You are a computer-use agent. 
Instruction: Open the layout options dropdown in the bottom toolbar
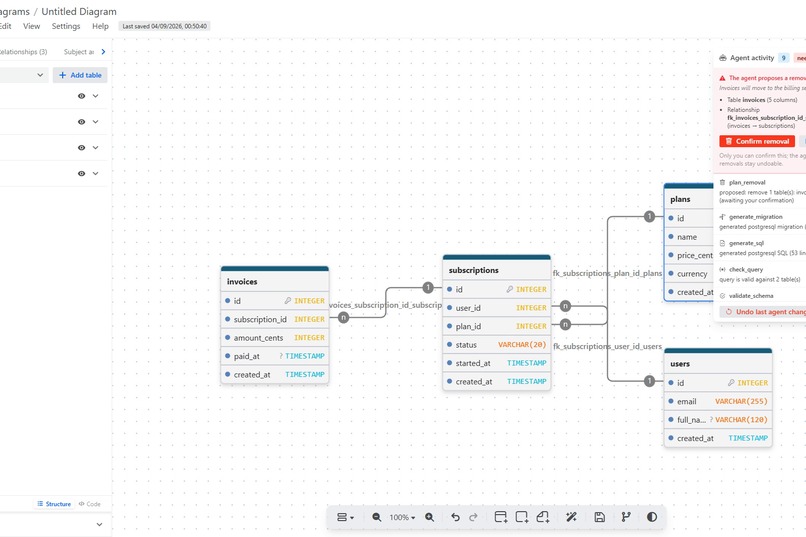[x=345, y=517]
